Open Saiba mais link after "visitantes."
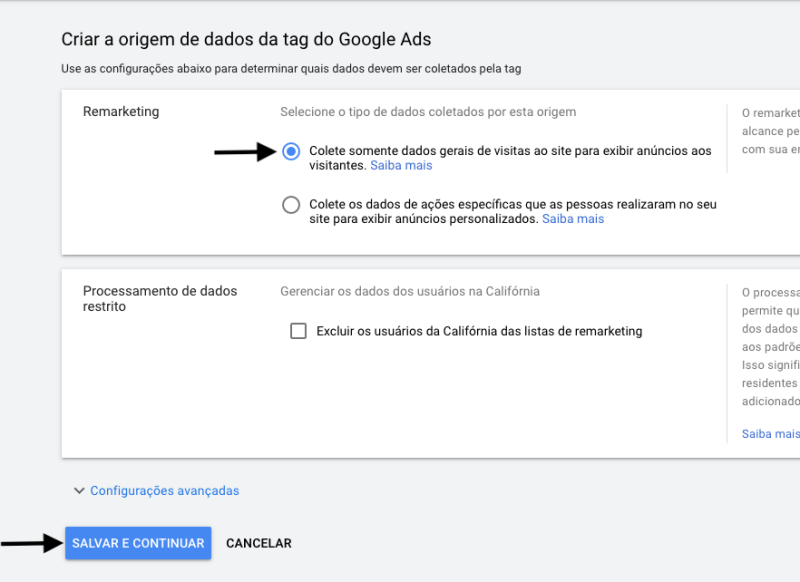Viewport: 800px width, 582px height. coord(401,166)
